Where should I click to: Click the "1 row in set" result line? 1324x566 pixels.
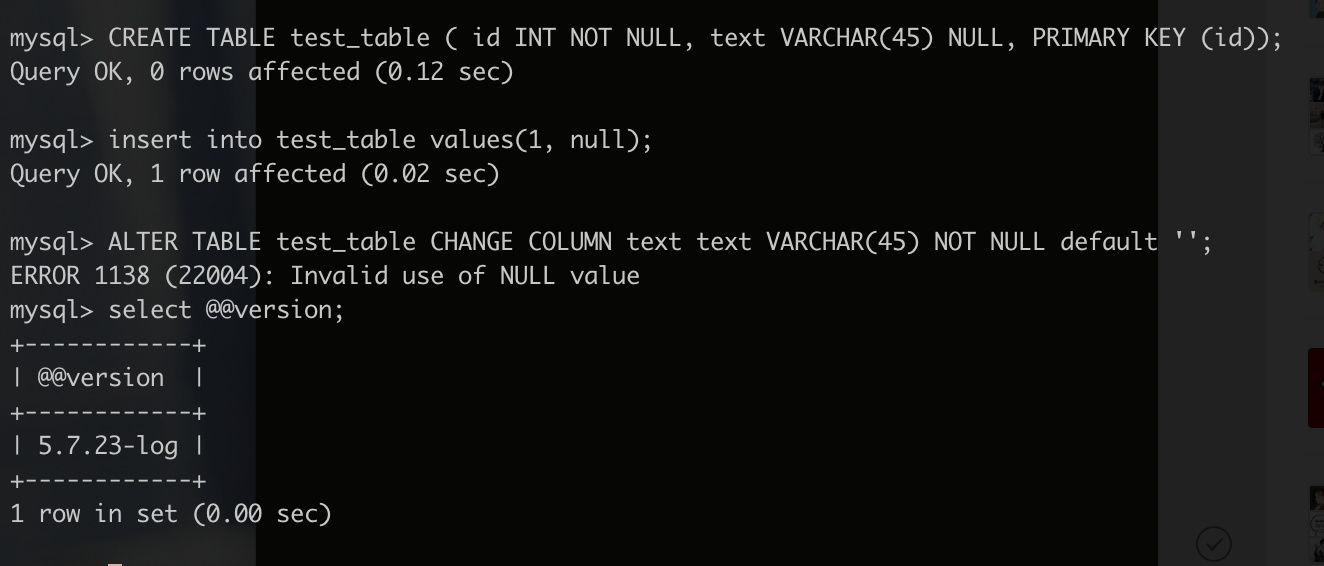coord(170,514)
